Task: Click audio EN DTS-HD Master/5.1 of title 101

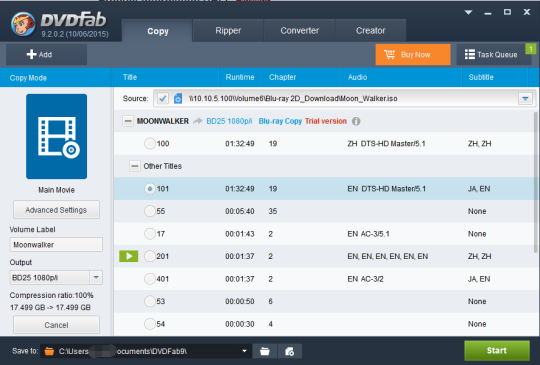Action: coord(386,189)
